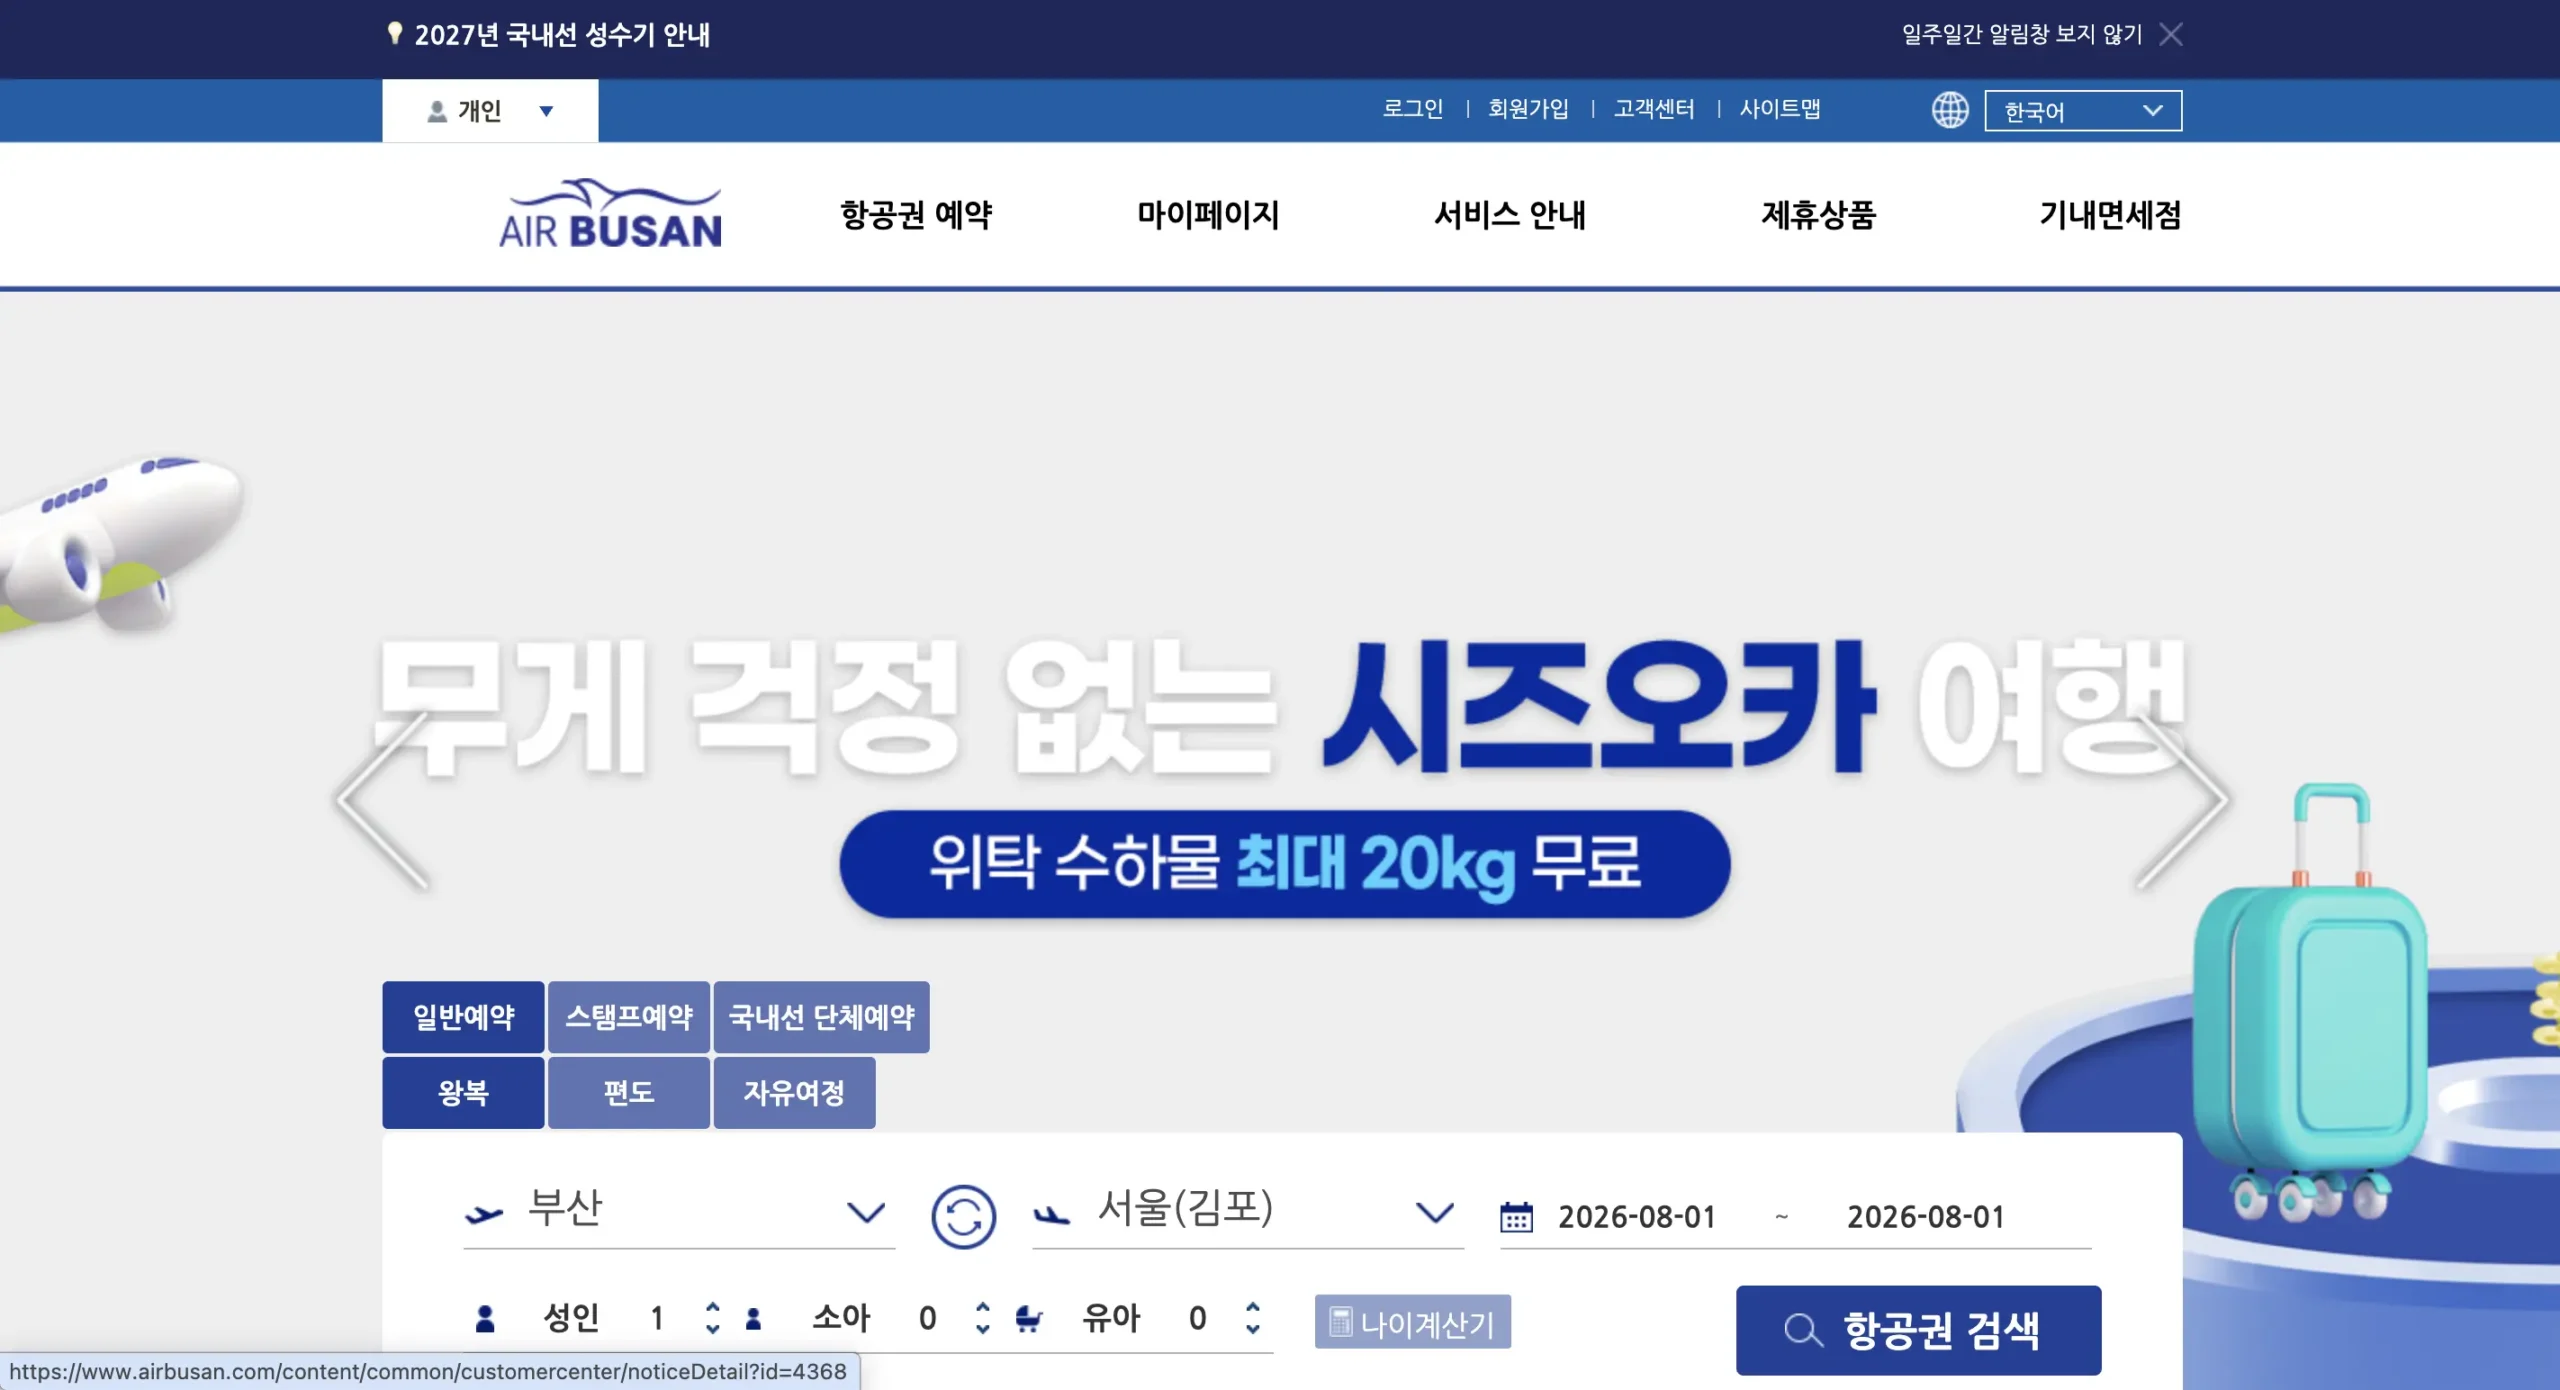
Task: Choose the 자유여정 multi-city option
Action: pyautogui.click(x=794, y=1093)
